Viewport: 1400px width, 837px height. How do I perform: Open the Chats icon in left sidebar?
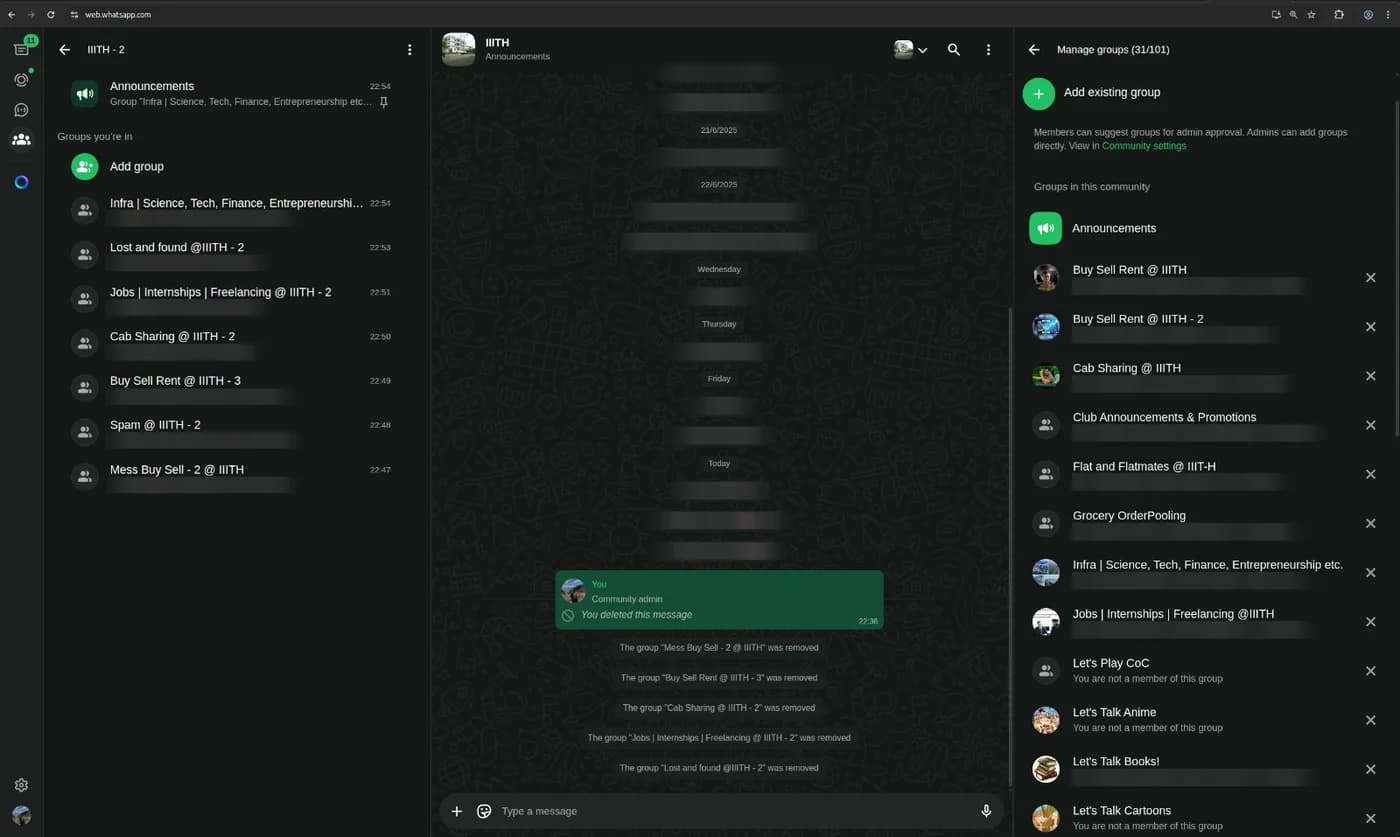click(21, 49)
